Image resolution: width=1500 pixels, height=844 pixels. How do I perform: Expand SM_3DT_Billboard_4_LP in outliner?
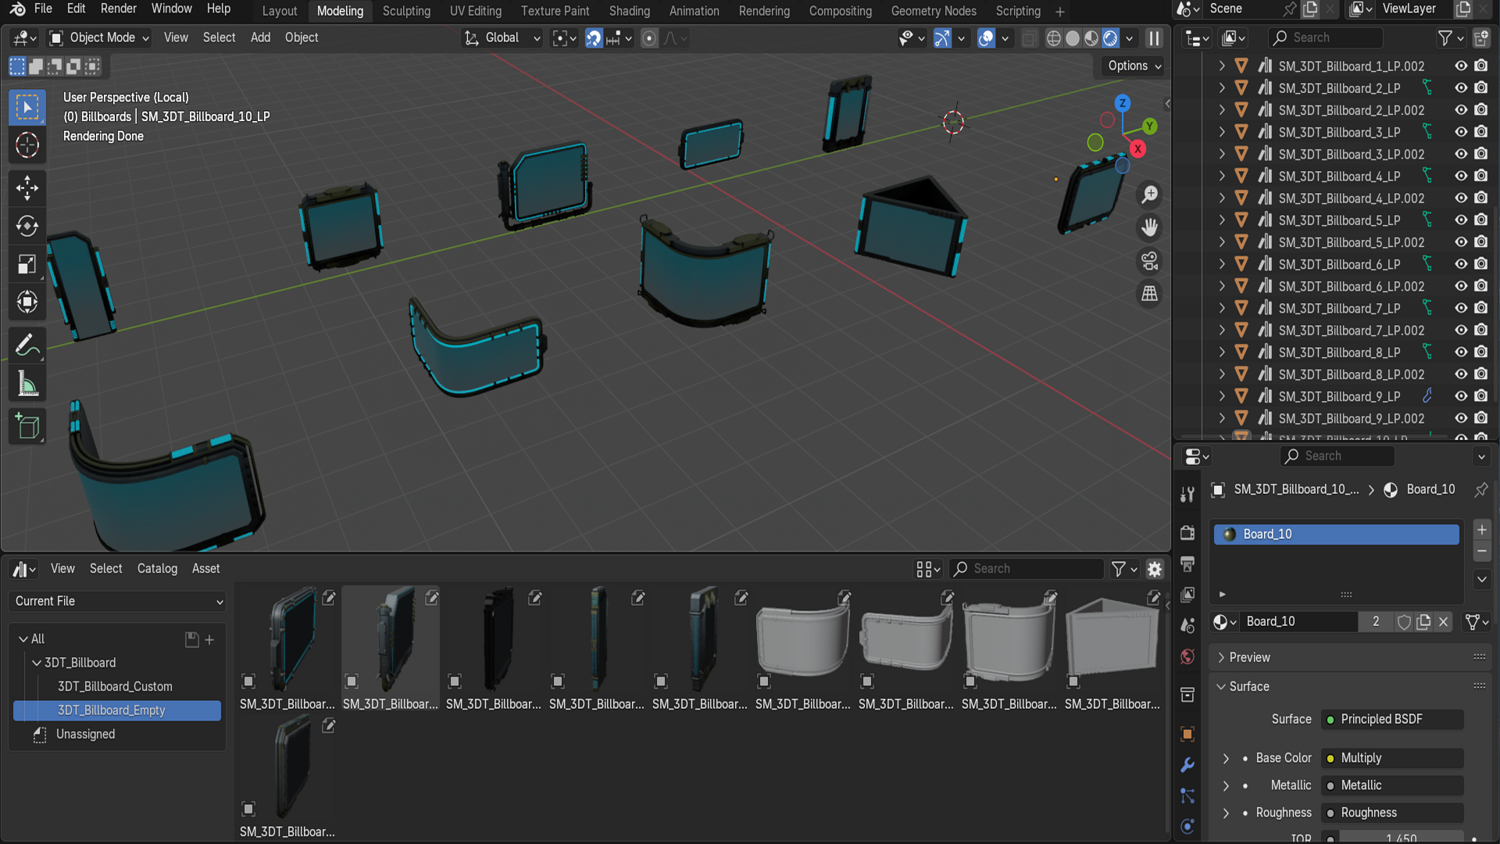point(1221,176)
